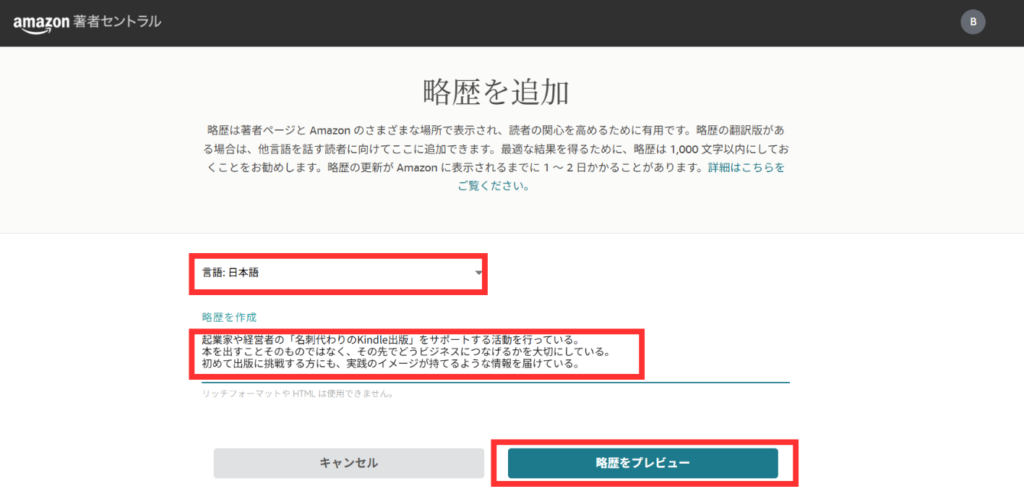Click the "略歴を追加" page heading
Screen dimensions: 1024x494
[496, 93]
